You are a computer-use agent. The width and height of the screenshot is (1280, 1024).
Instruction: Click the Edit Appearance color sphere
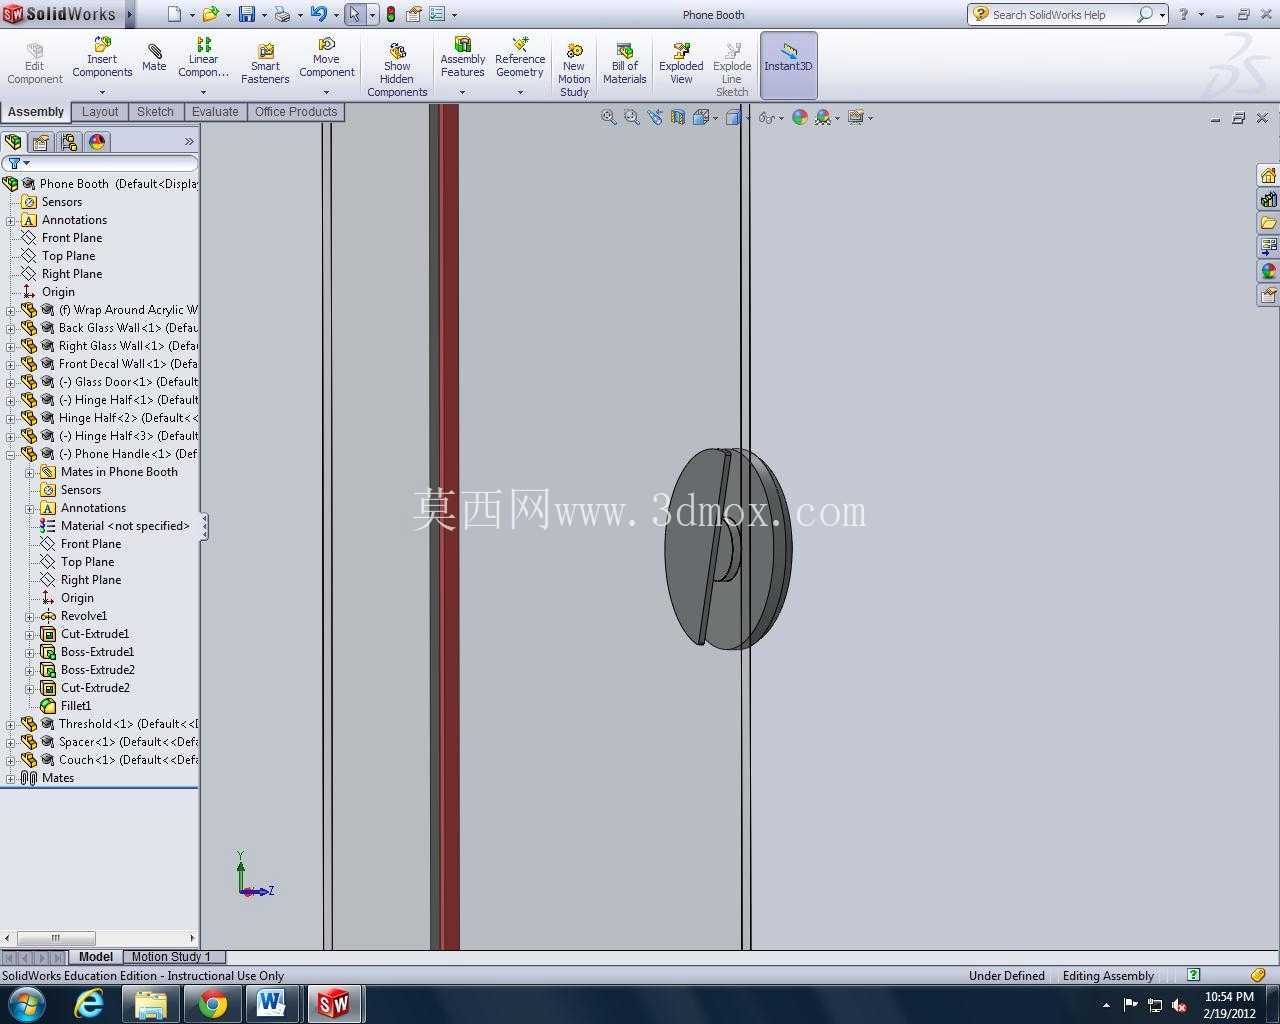[799, 118]
